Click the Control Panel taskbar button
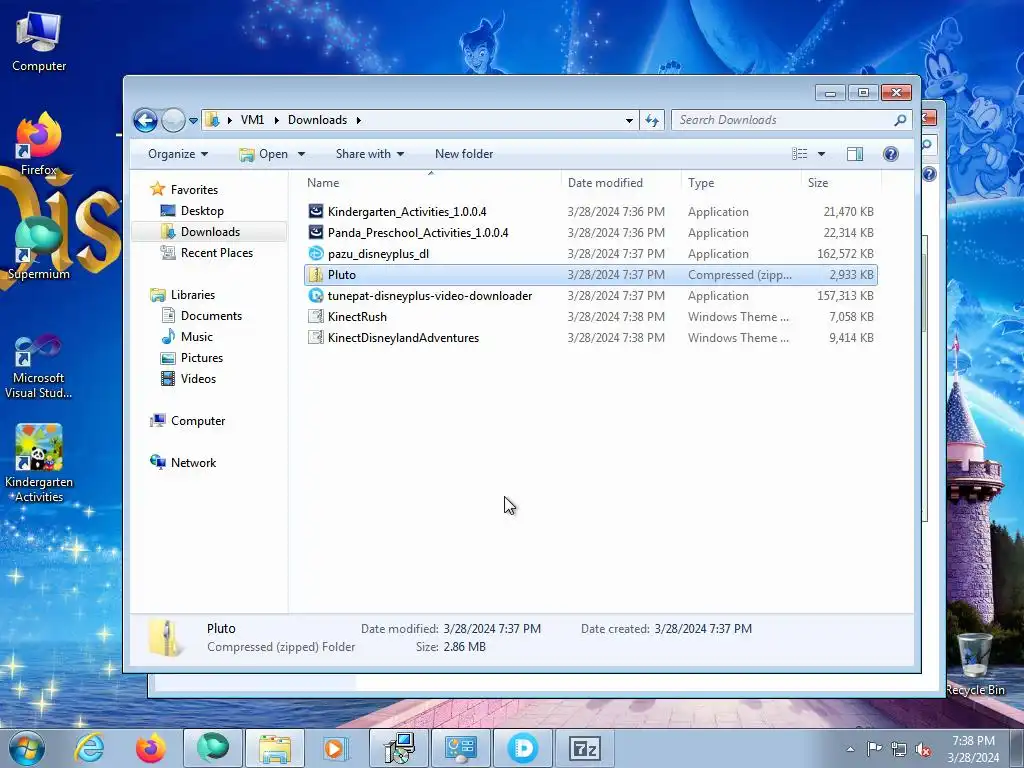This screenshot has height=768, width=1024. click(x=461, y=748)
